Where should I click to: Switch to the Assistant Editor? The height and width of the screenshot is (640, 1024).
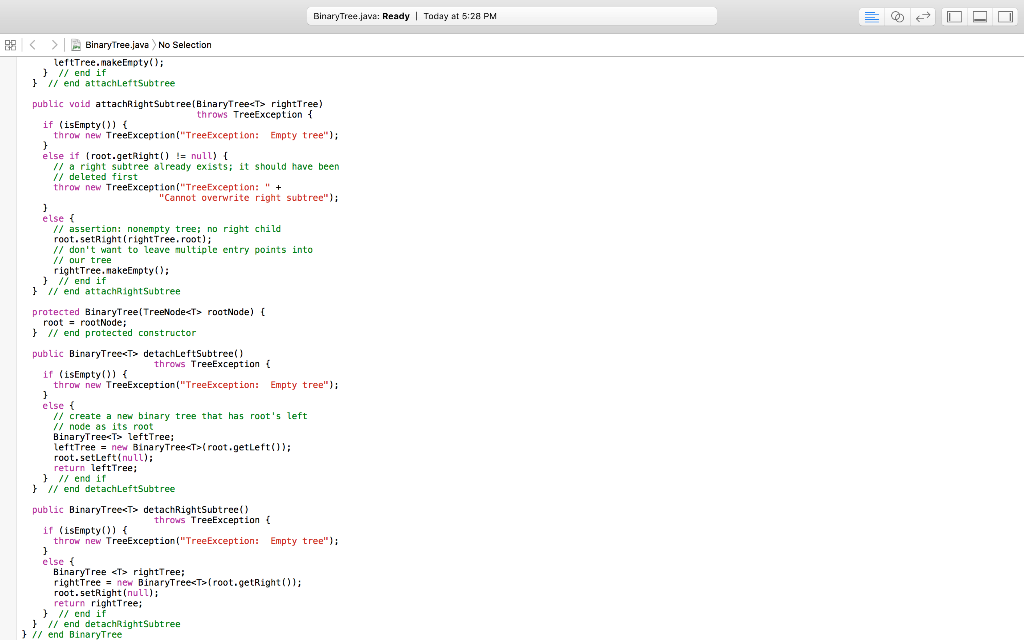click(897, 17)
